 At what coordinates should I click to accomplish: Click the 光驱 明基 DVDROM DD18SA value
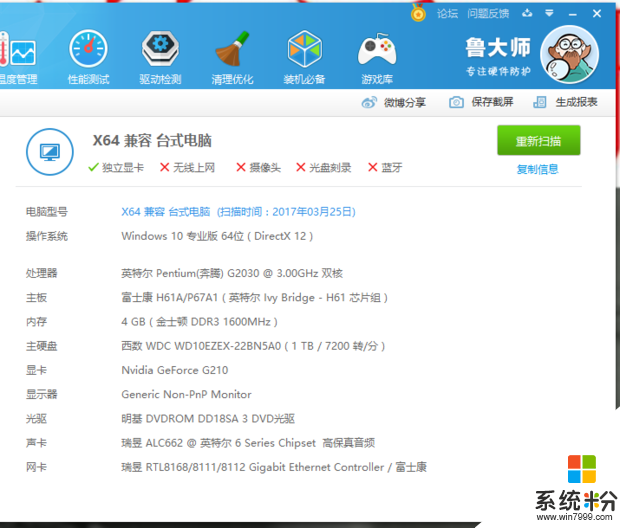[x=208, y=418]
